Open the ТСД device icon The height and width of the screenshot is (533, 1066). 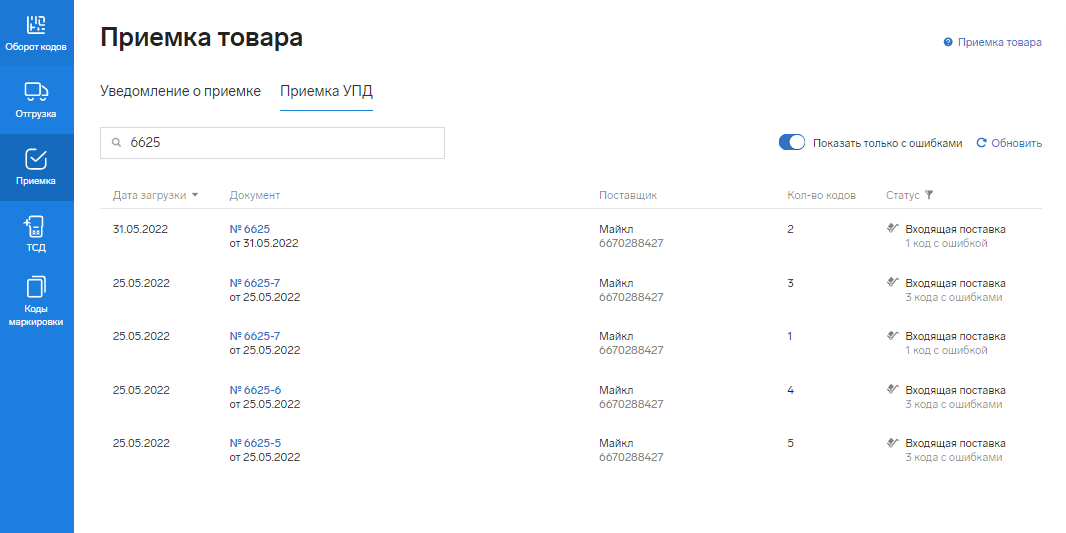tap(36, 226)
